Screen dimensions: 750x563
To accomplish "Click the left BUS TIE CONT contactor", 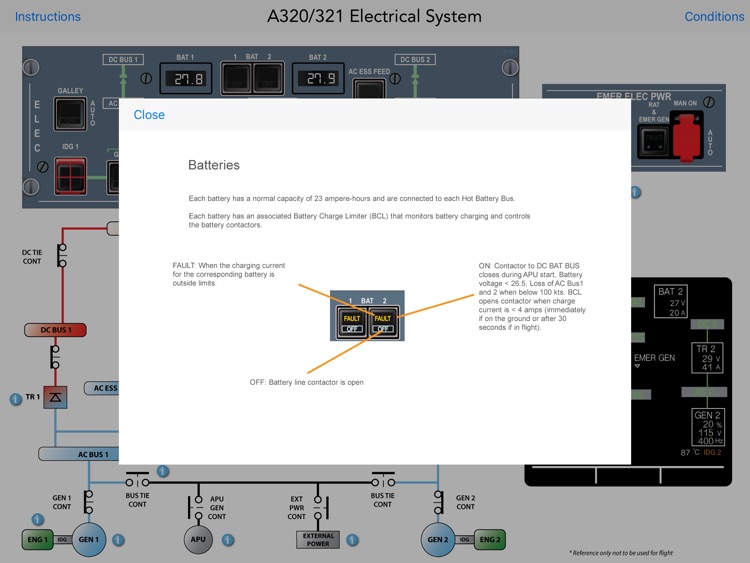I will point(137,480).
